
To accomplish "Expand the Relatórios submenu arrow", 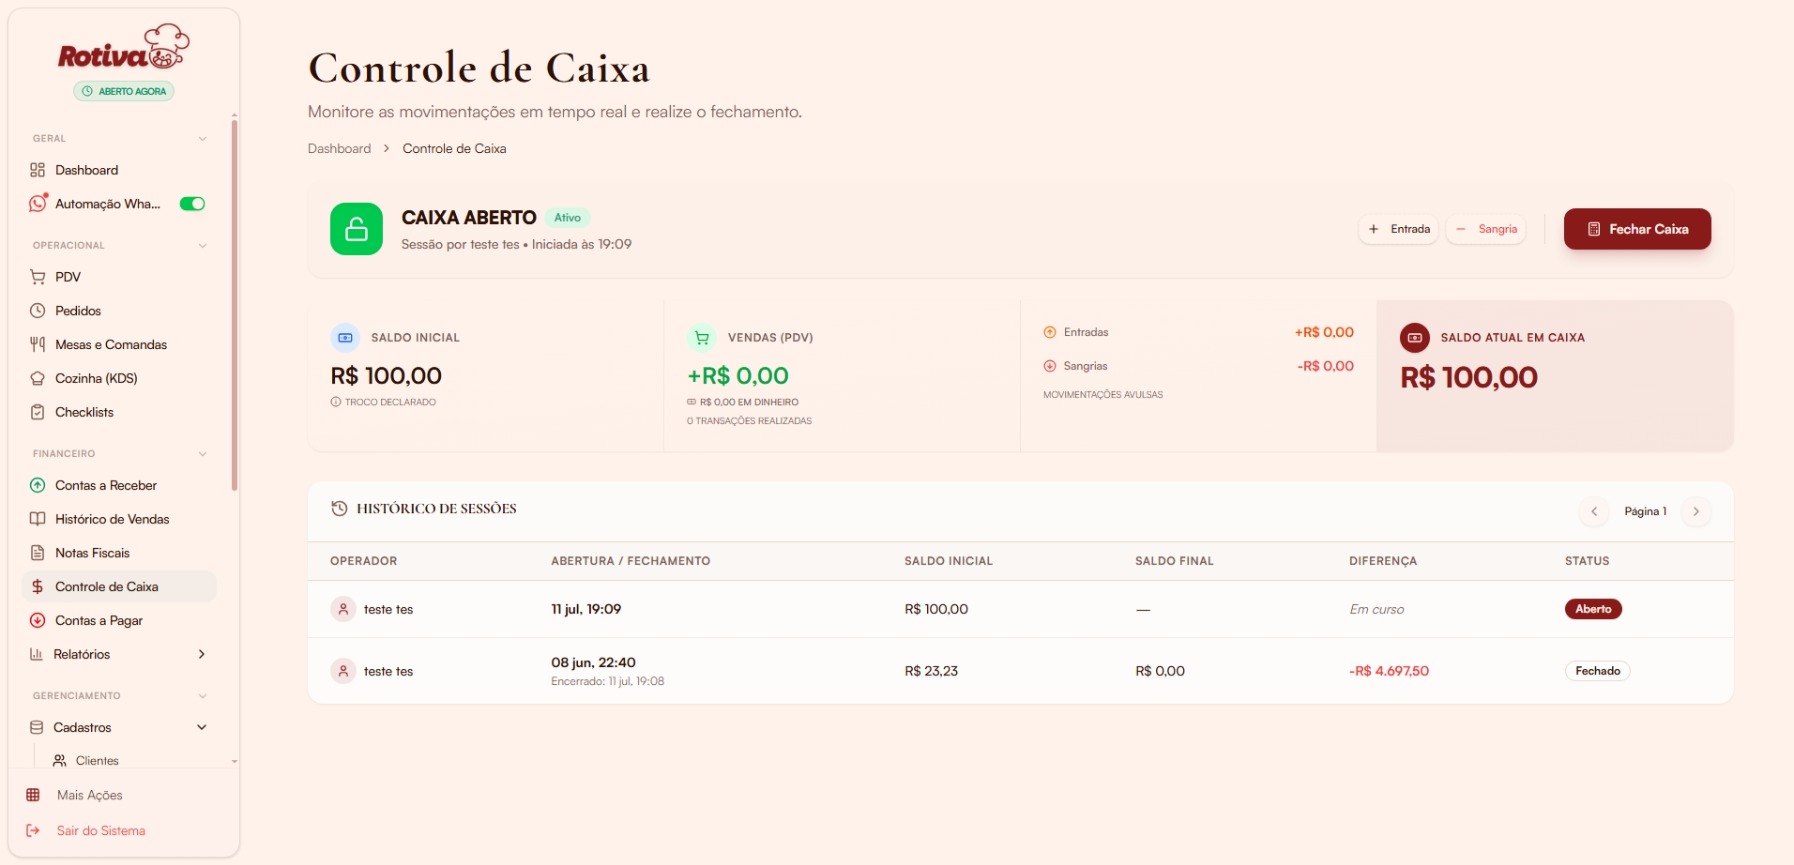I will point(202,654).
